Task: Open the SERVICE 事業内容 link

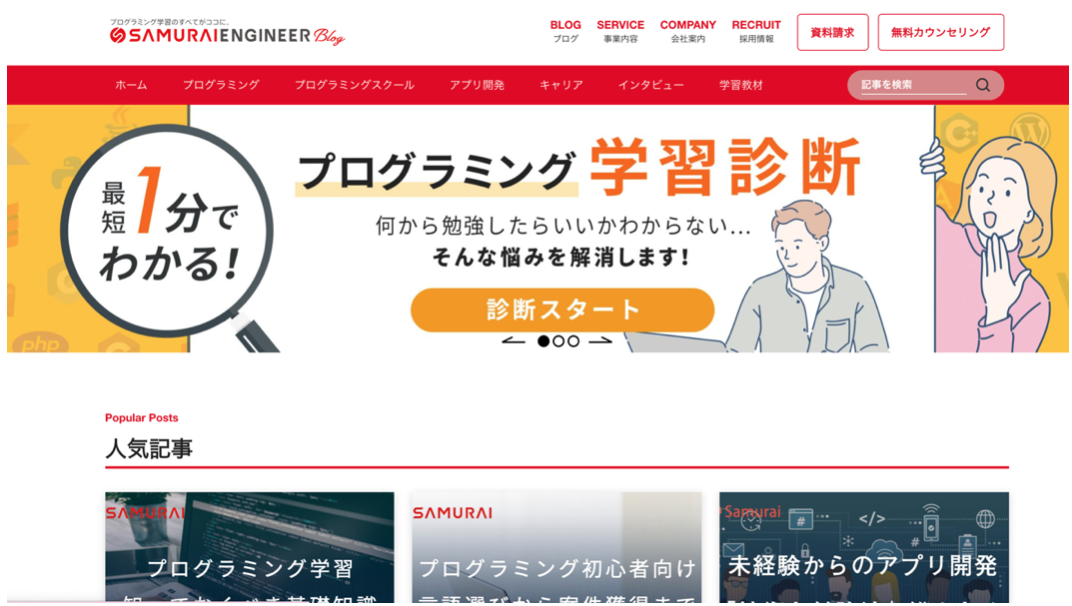Action: pyautogui.click(x=620, y=31)
